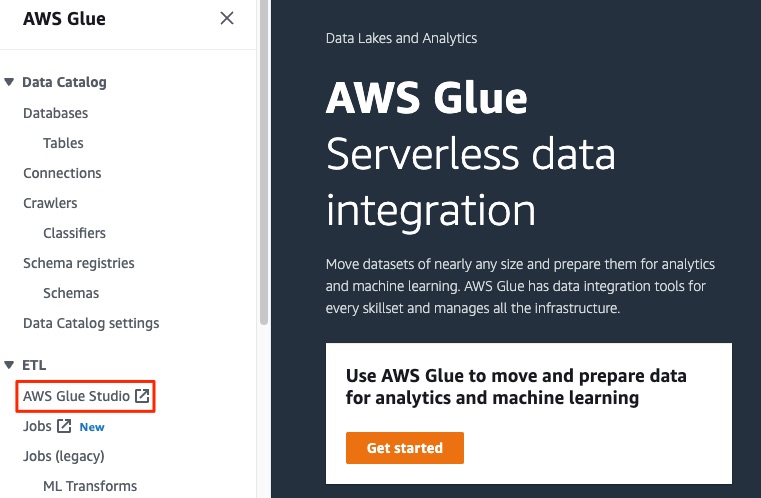Viewport: 761px width, 498px height.
Task: Collapse the ETL section triangle
Action: [9, 365]
